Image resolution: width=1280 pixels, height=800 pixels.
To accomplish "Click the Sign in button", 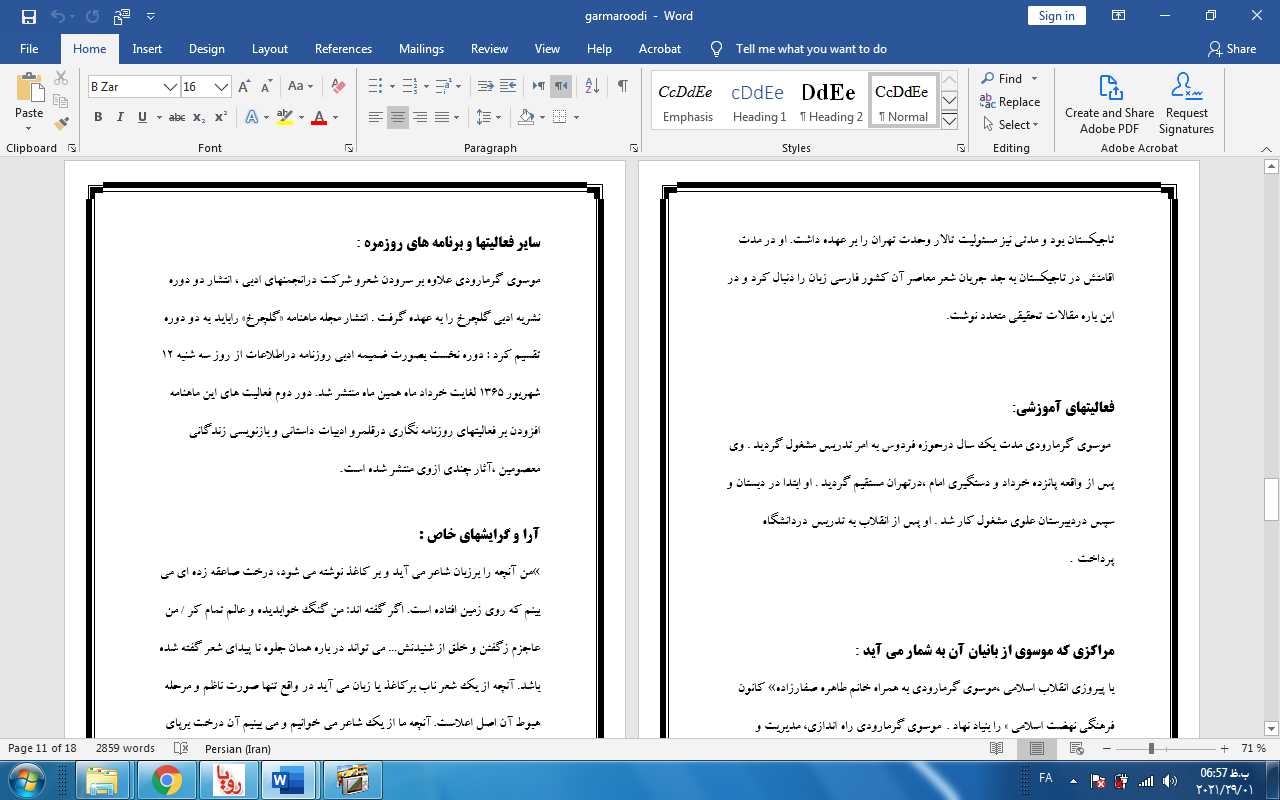I will coord(1056,15).
